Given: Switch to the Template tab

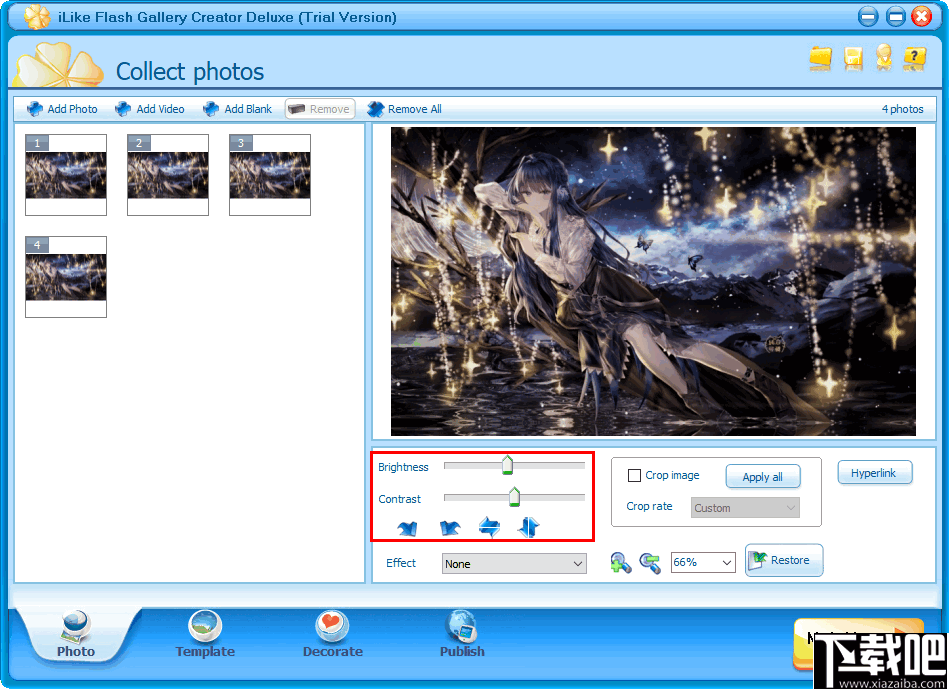Looking at the screenshot, I should [x=204, y=634].
